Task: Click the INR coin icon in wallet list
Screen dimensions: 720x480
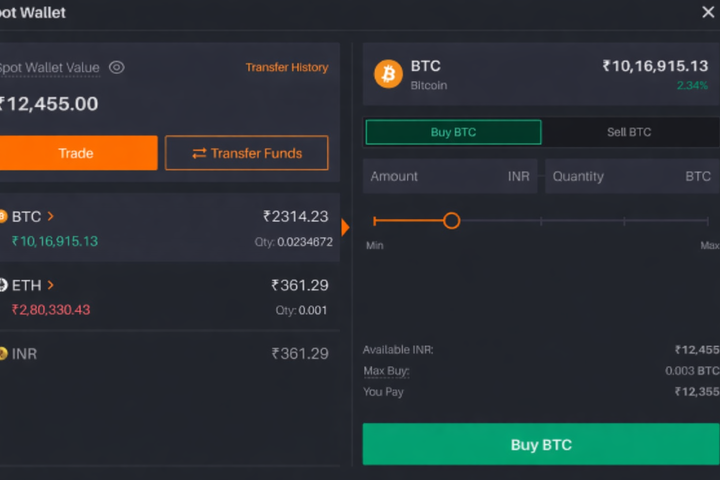Action: (3, 353)
